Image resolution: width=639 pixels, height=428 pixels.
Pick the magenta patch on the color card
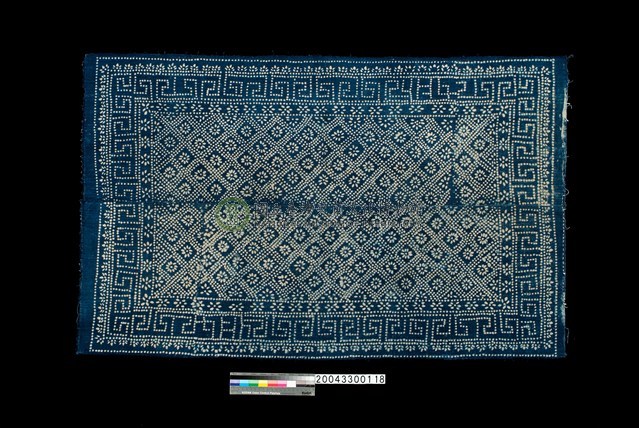tap(282, 383)
